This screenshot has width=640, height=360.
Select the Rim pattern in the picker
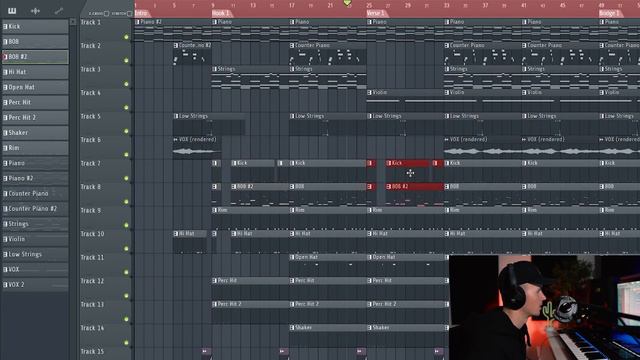point(36,148)
